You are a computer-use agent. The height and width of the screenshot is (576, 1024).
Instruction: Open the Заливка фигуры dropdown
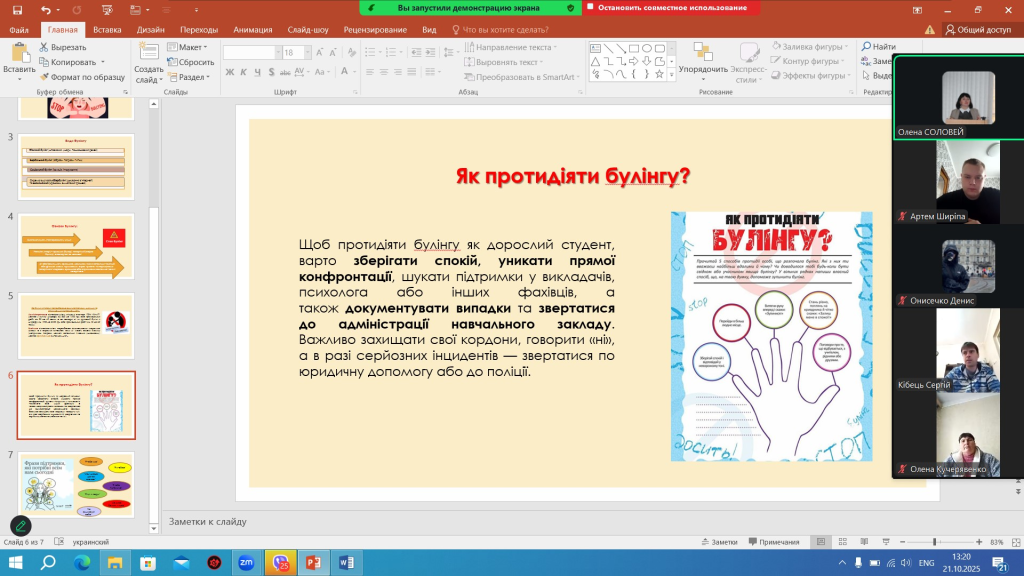(x=810, y=46)
